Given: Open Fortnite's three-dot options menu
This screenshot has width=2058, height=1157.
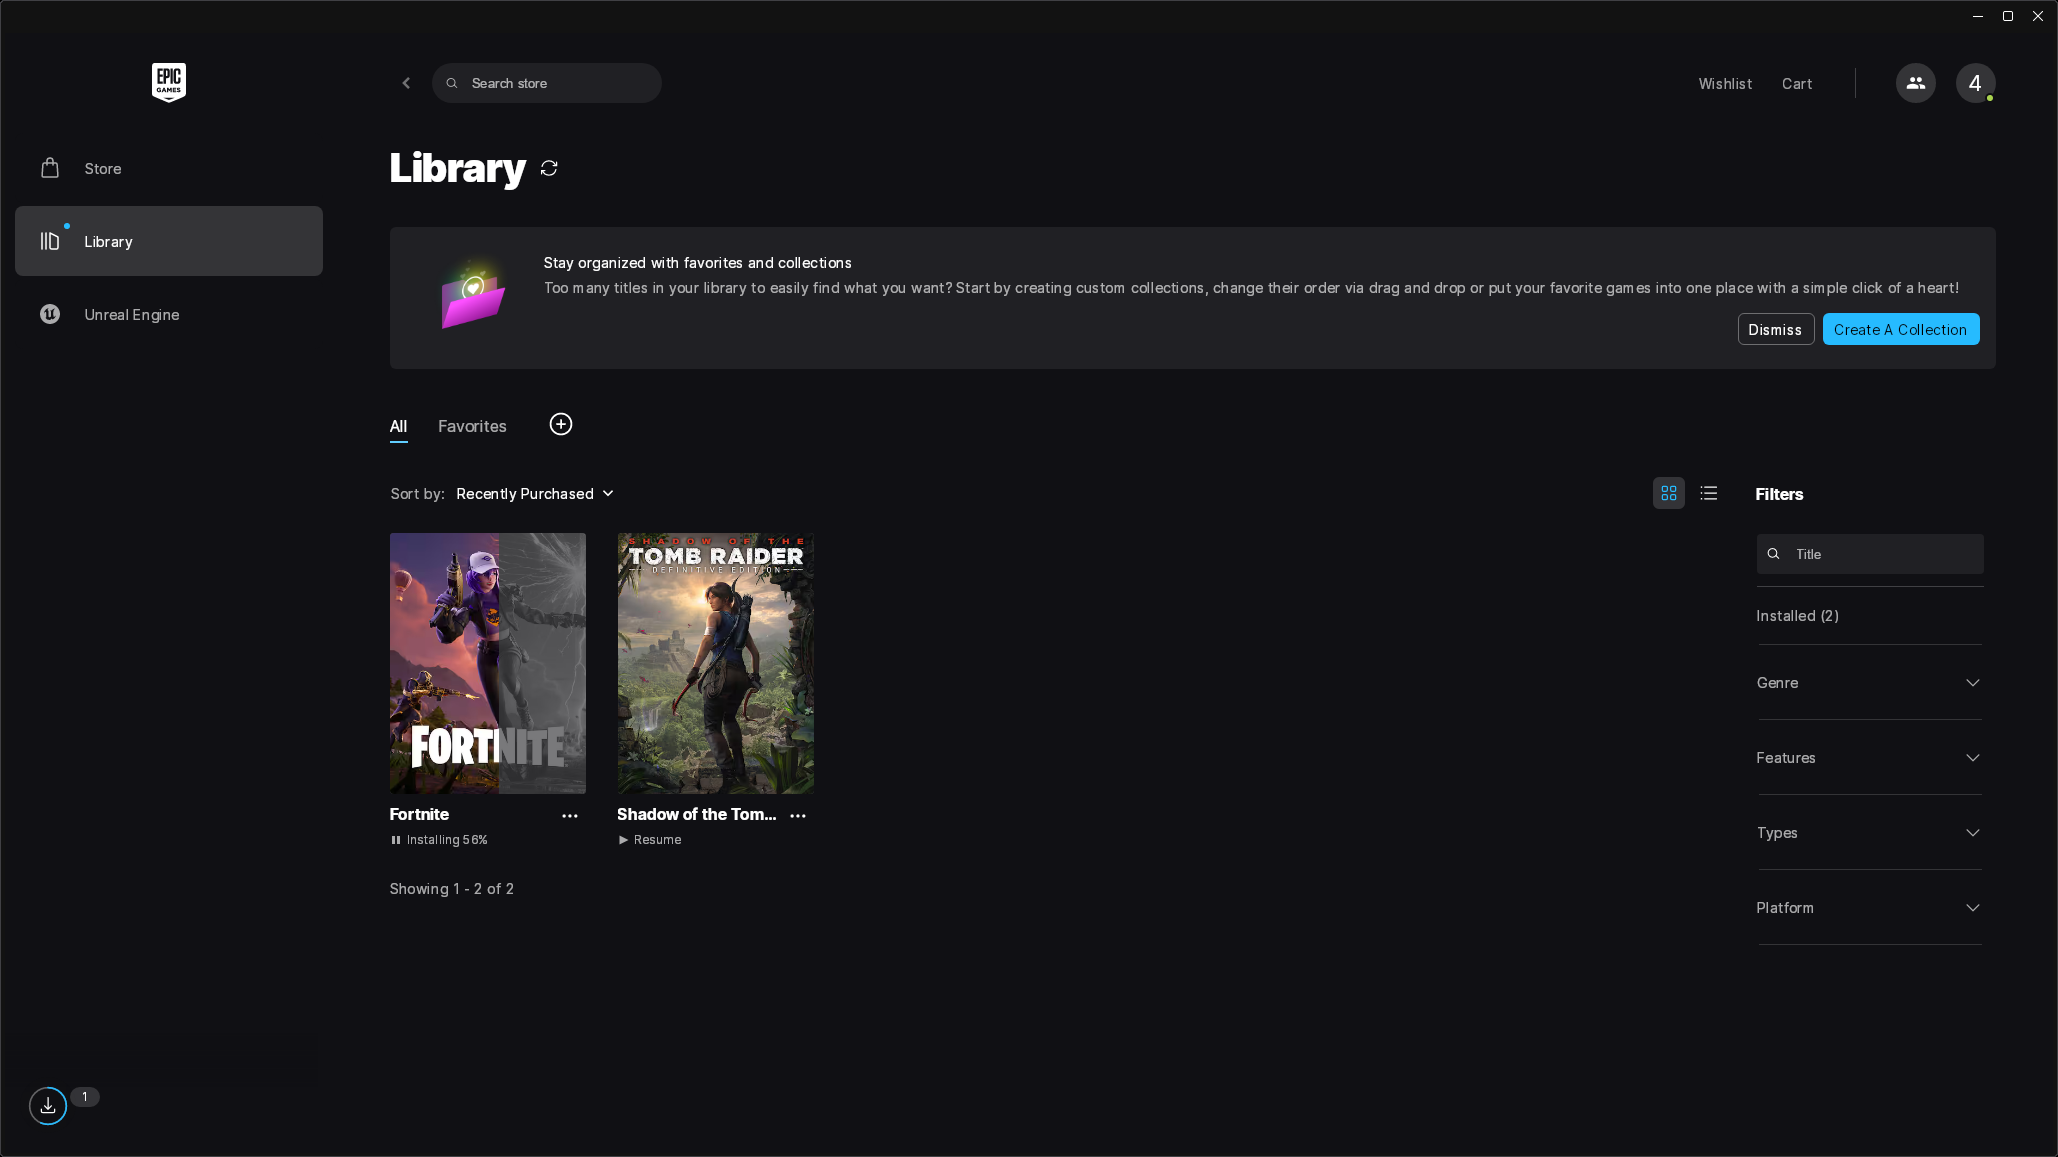Looking at the screenshot, I should click(570, 816).
